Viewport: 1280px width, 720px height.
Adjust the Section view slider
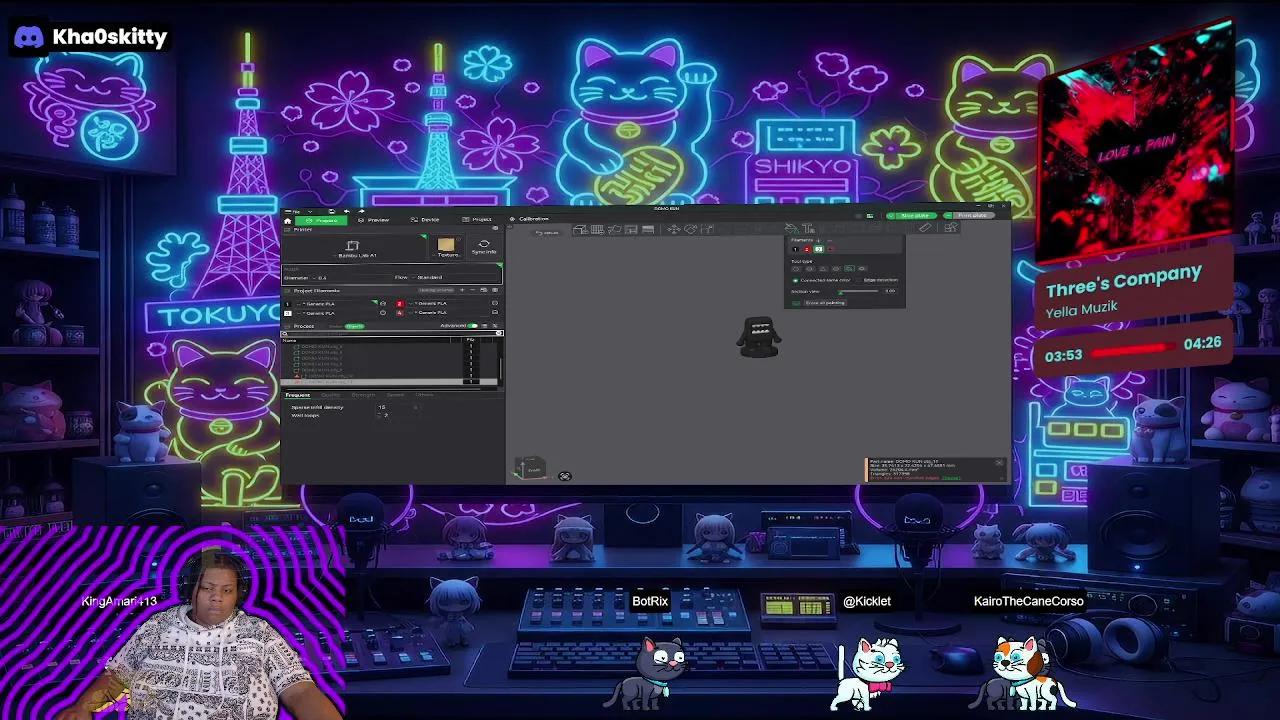click(x=857, y=292)
